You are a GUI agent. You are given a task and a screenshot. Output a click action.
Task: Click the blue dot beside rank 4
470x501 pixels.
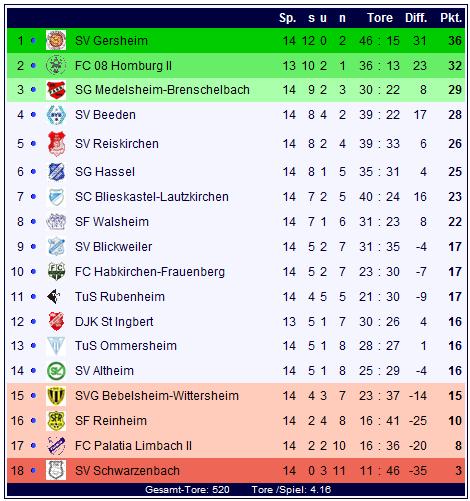(33, 115)
